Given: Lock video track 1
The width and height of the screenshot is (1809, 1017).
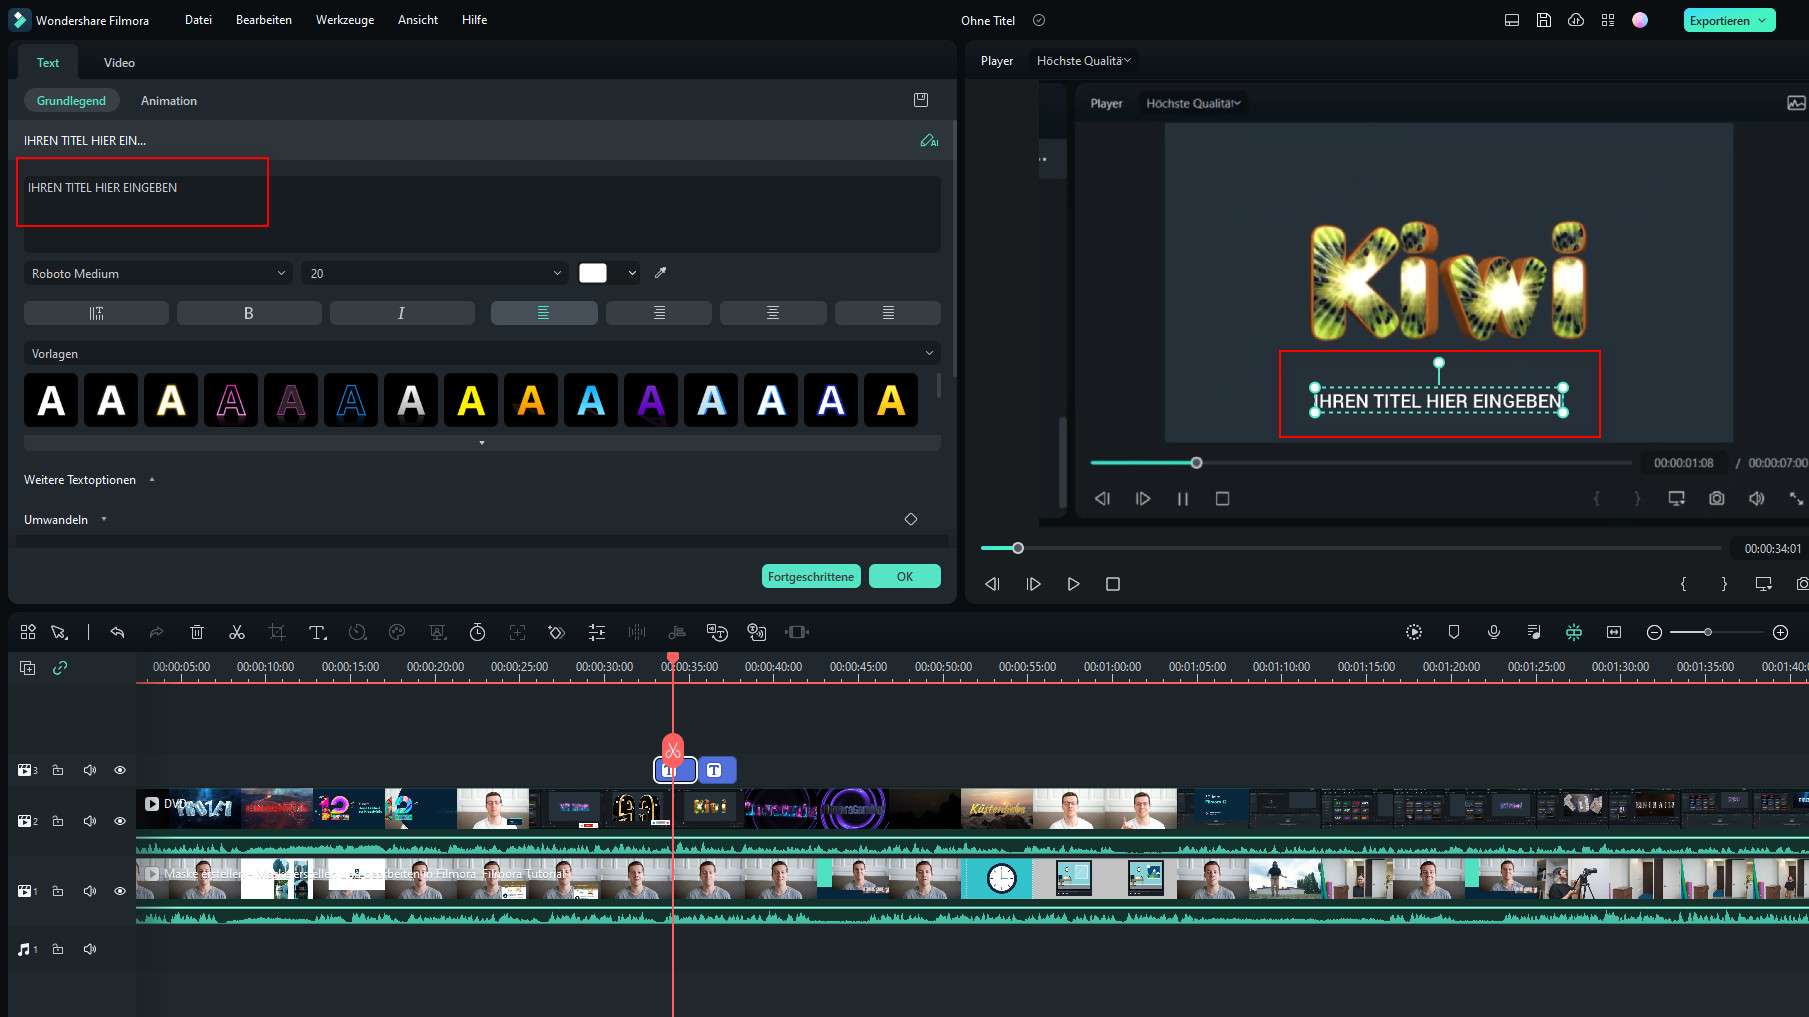Looking at the screenshot, I should tap(58, 891).
